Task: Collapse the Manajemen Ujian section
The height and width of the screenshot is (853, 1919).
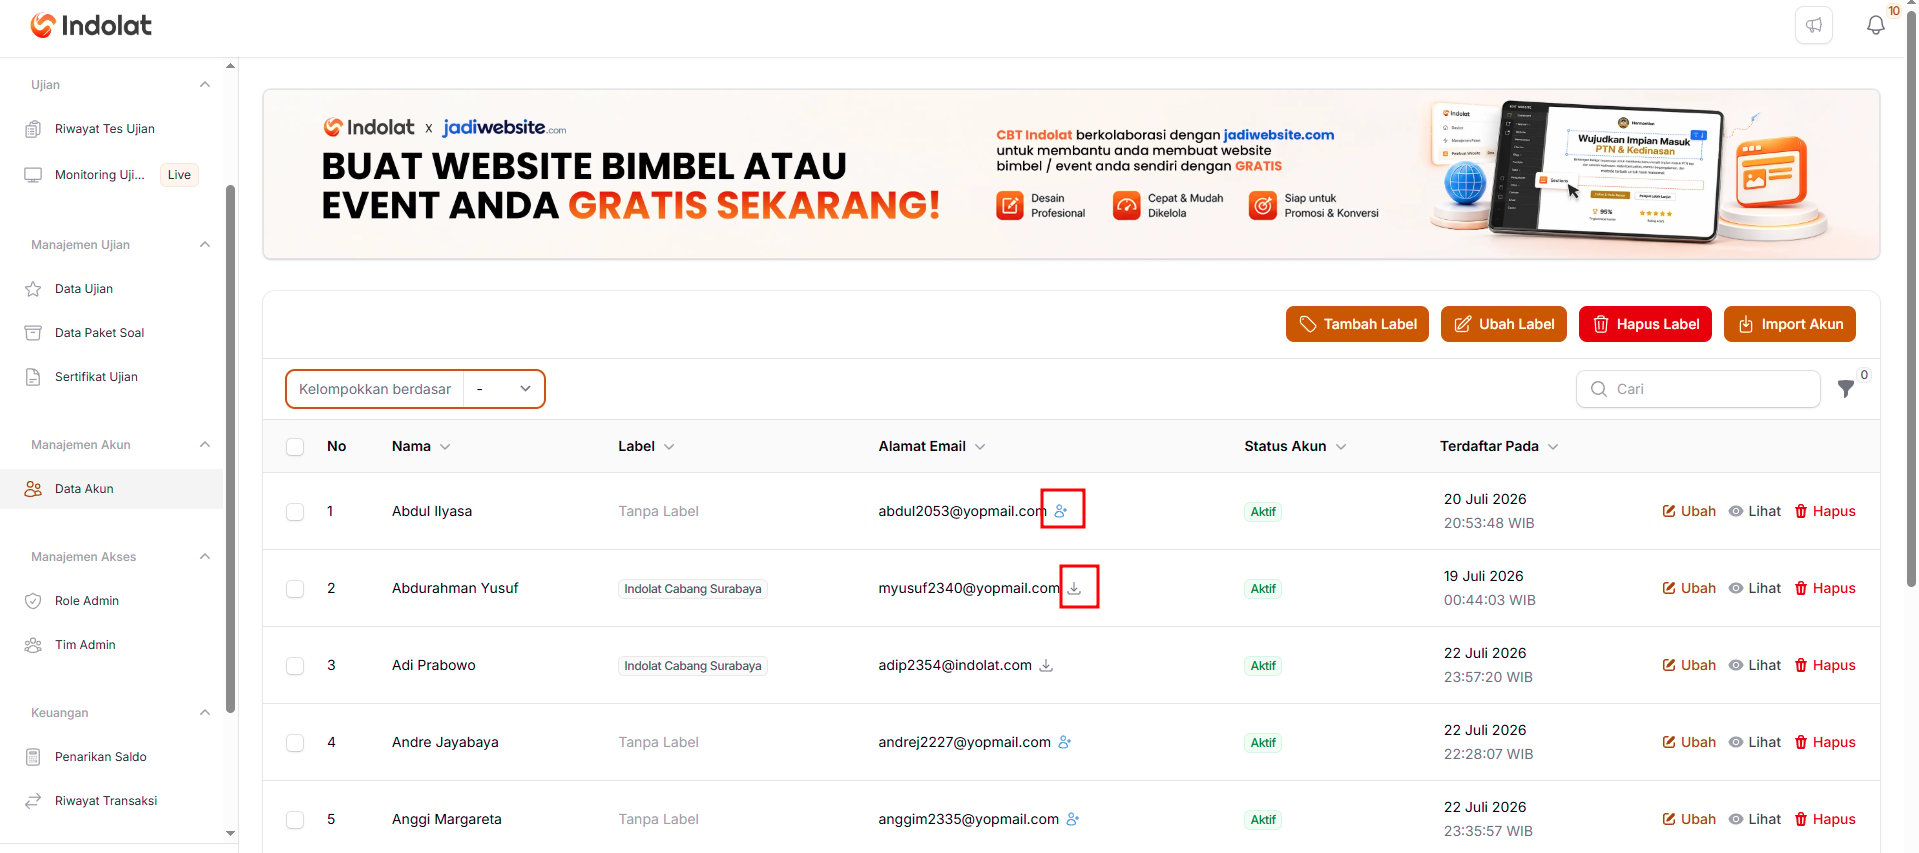Action: [x=205, y=245]
